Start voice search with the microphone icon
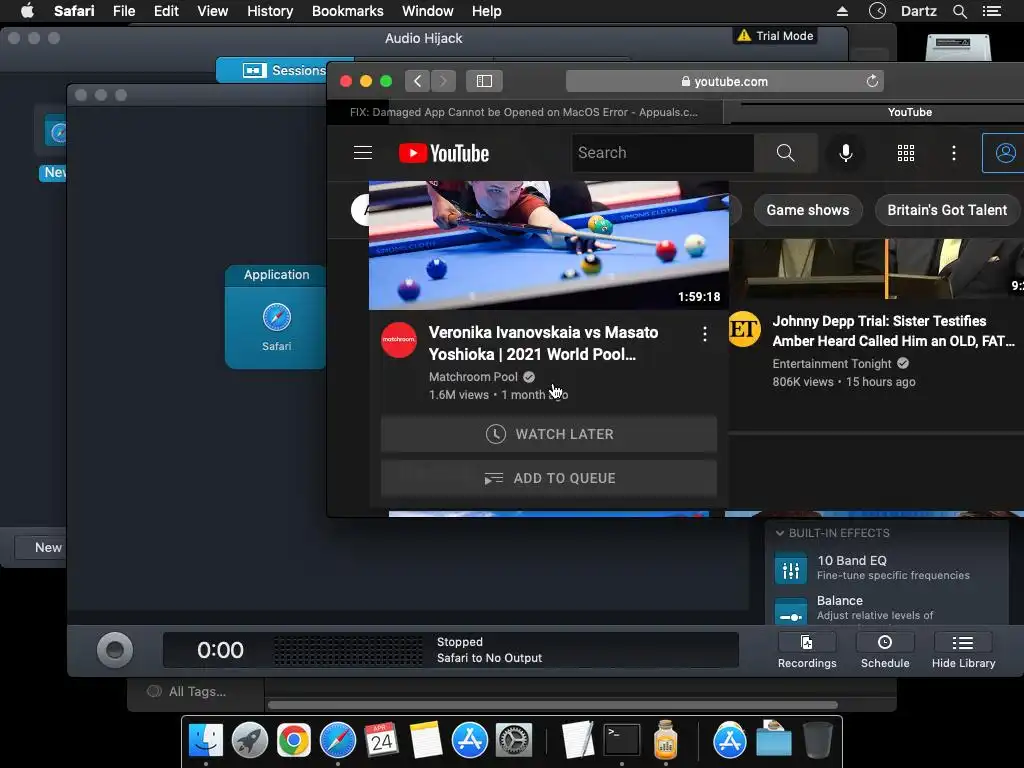The height and width of the screenshot is (768, 1024). pyautogui.click(x=846, y=153)
